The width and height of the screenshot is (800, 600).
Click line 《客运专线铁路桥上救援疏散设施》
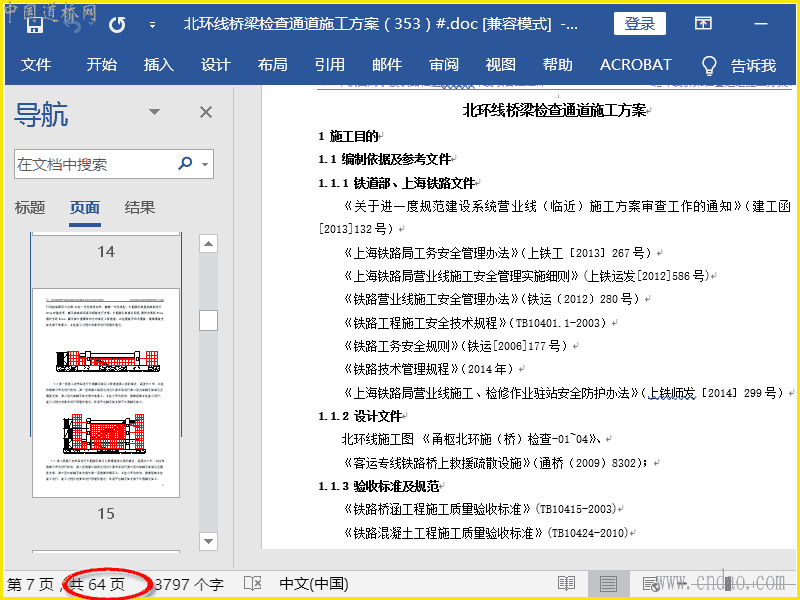pos(496,463)
